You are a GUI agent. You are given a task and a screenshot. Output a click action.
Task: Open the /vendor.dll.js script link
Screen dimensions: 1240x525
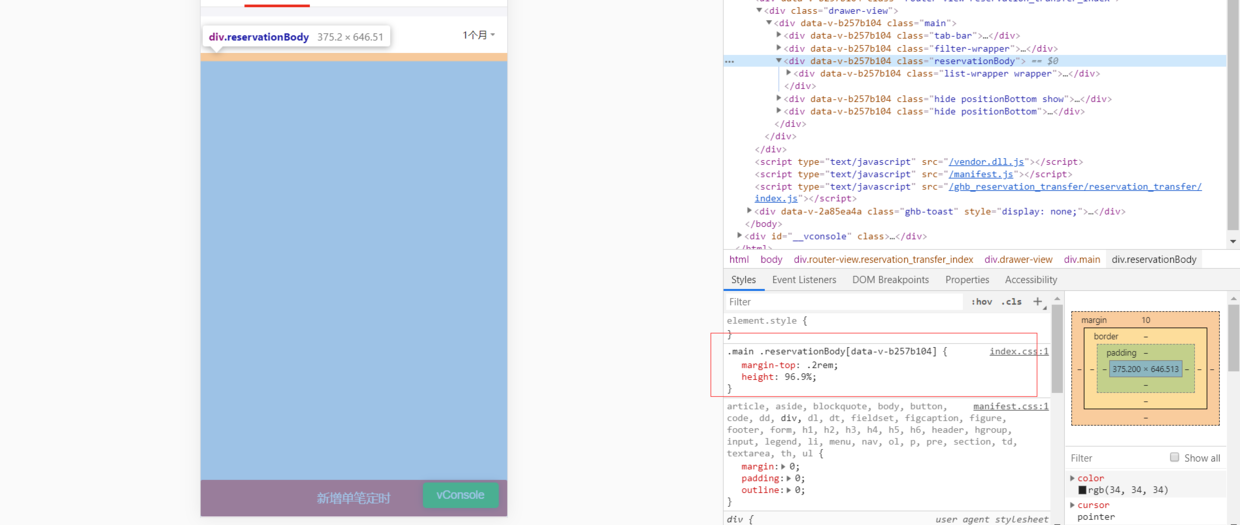click(986, 162)
